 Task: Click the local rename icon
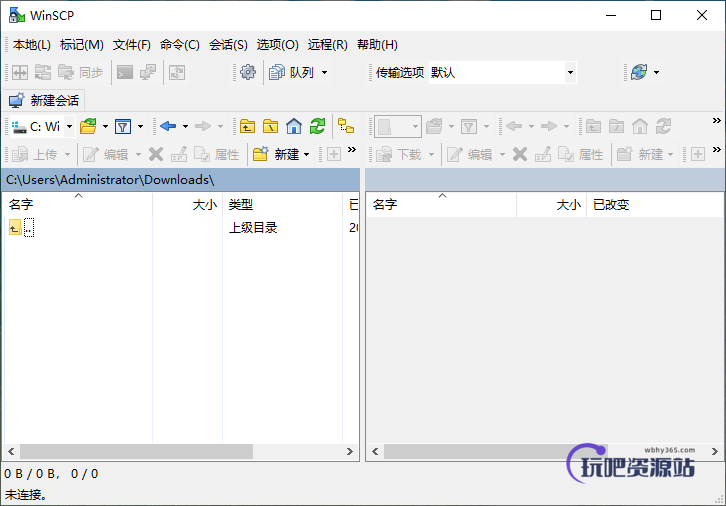point(179,154)
